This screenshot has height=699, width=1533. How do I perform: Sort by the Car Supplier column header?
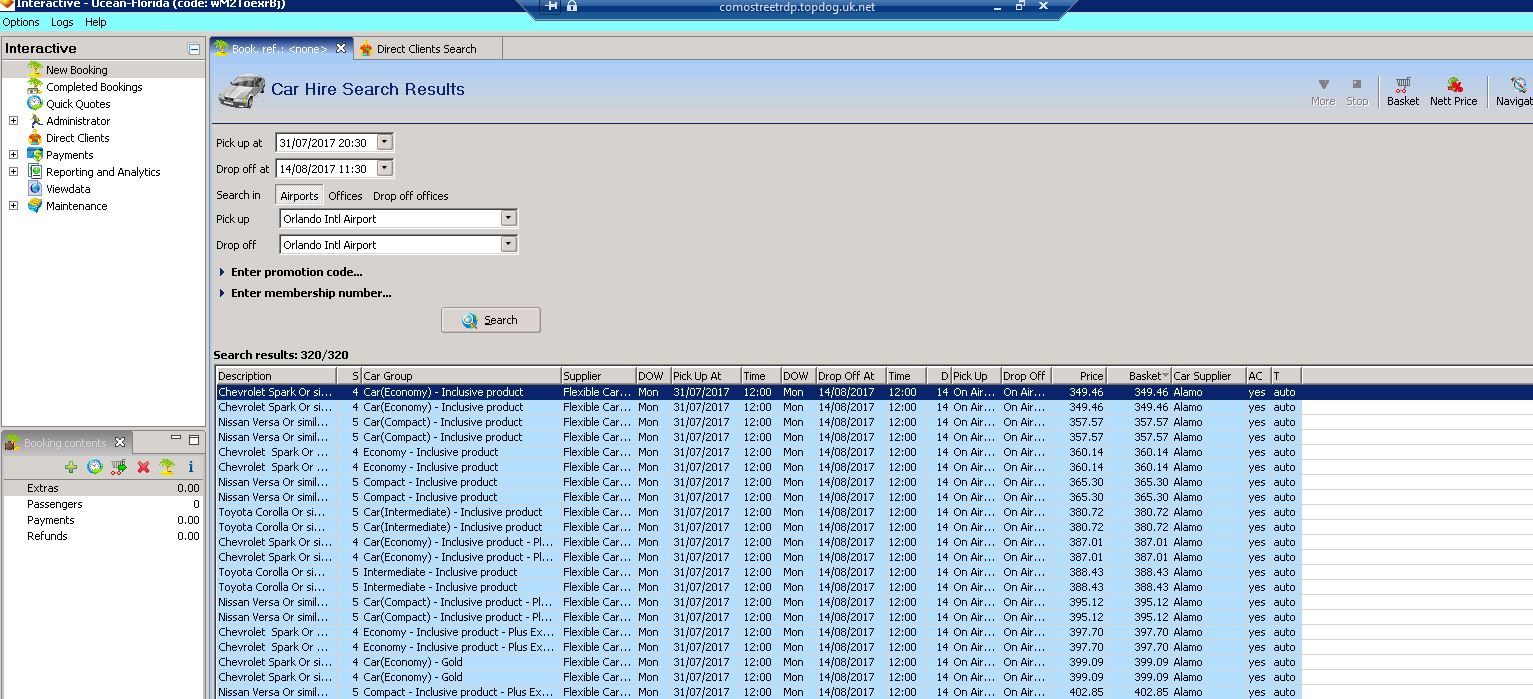pyautogui.click(x=1207, y=376)
